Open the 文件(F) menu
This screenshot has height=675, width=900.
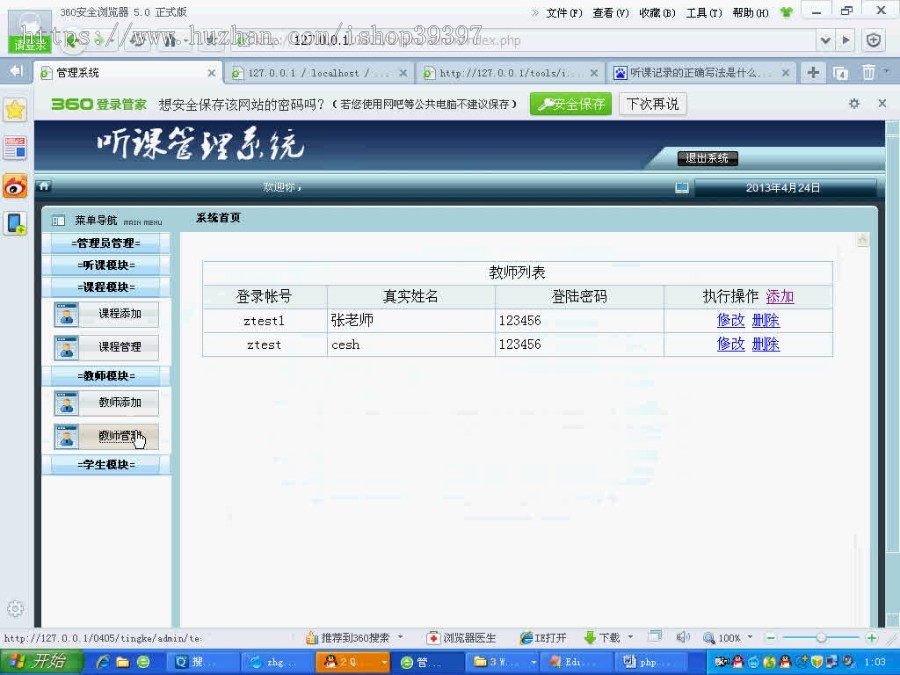564,13
